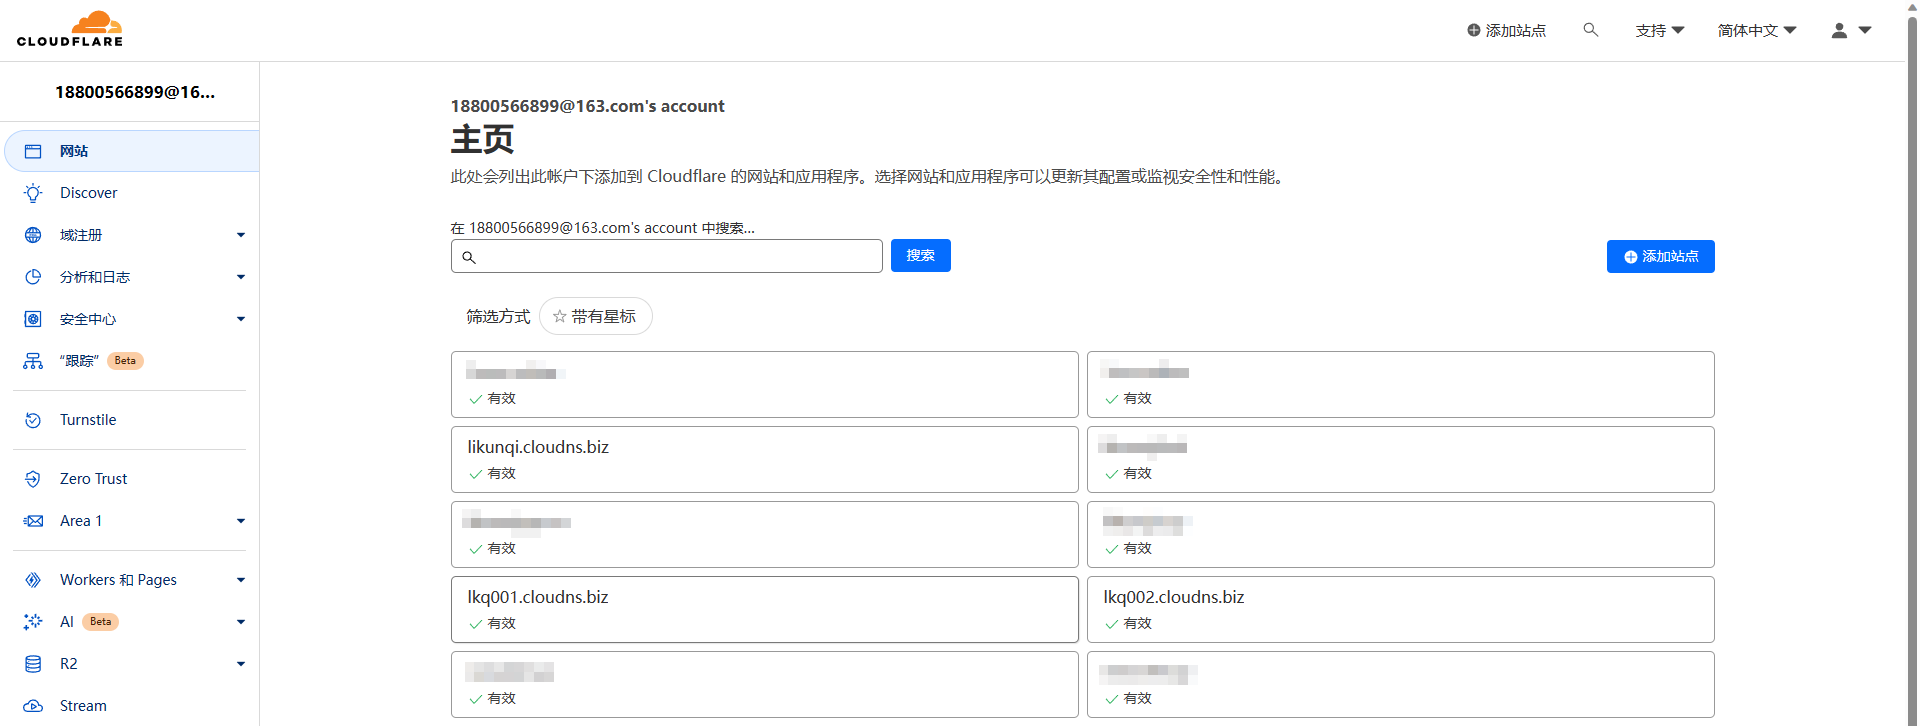Open Zero Trust via its shield icon
1920x726 pixels.
point(33,479)
